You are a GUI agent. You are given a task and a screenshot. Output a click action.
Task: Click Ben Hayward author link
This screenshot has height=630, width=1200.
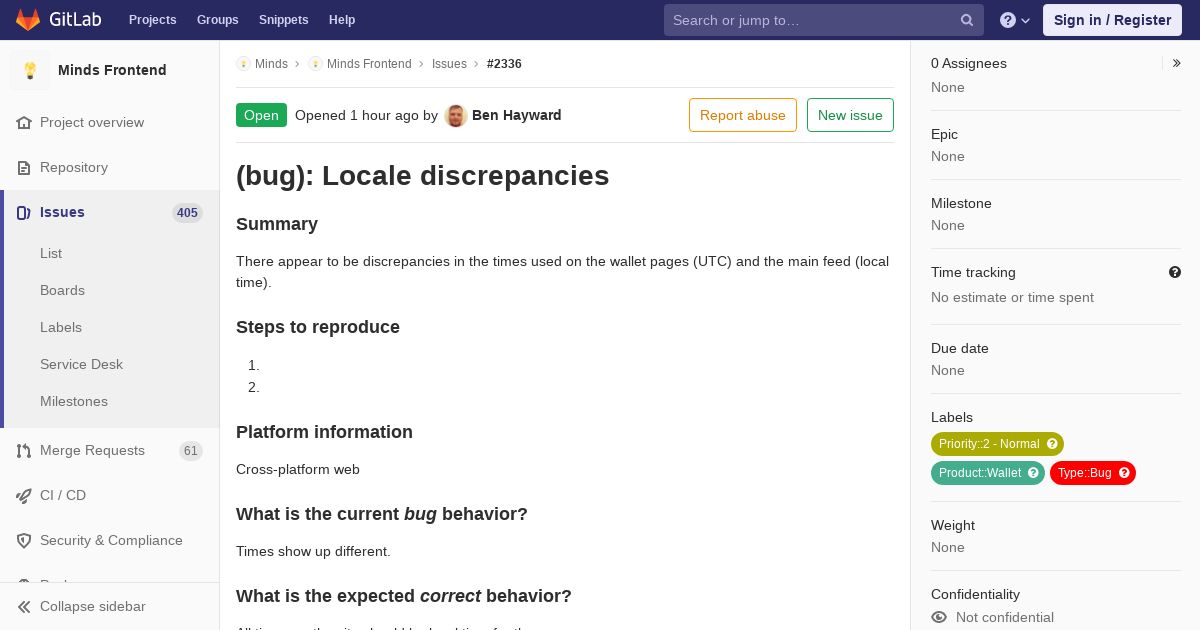coord(517,115)
